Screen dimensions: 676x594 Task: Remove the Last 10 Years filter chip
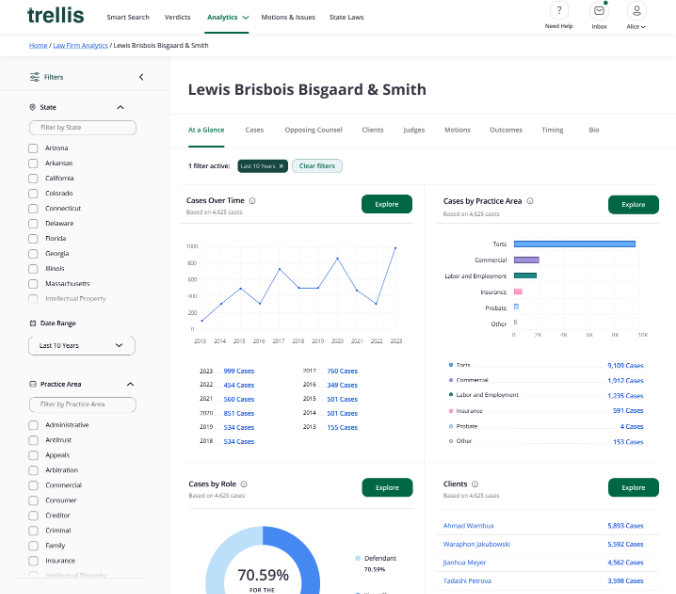(281, 166)
